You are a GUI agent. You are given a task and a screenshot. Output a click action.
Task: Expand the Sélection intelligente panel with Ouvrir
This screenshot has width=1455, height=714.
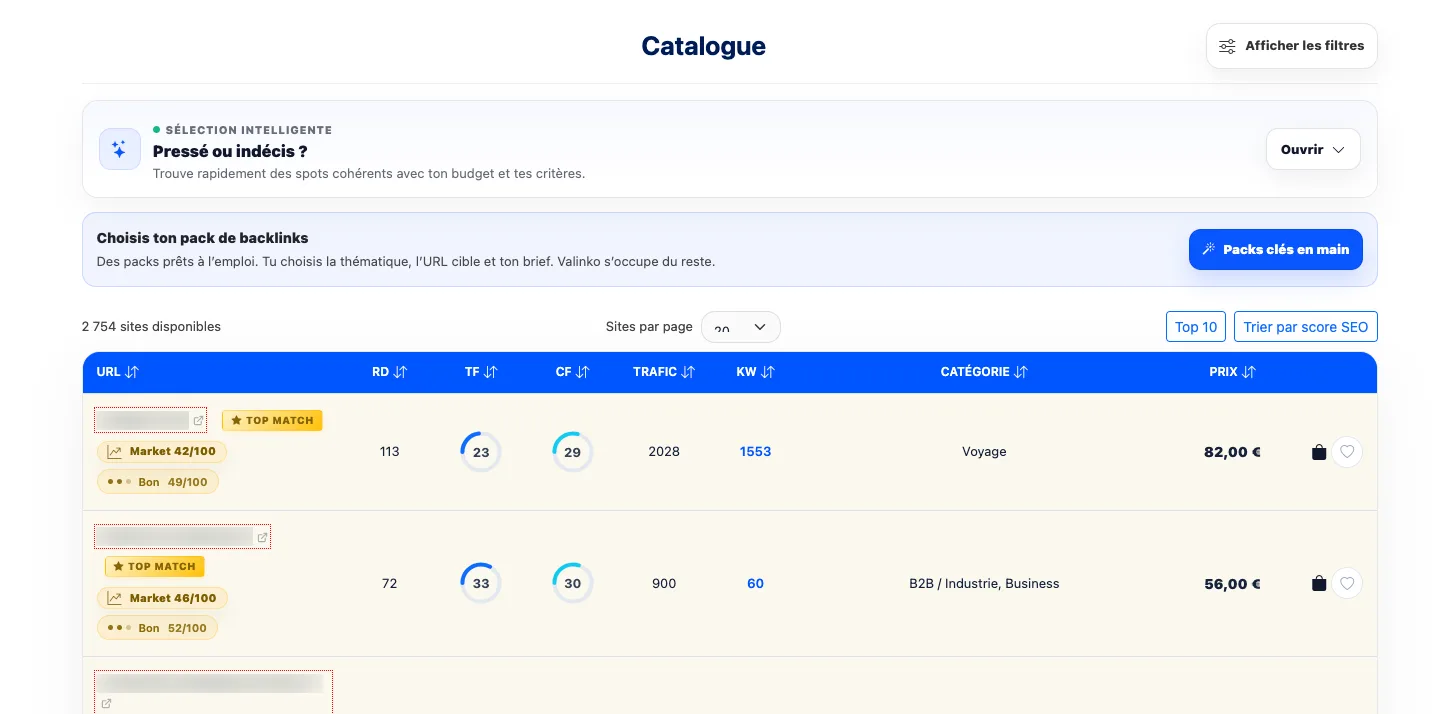(x=1313, y=149)
